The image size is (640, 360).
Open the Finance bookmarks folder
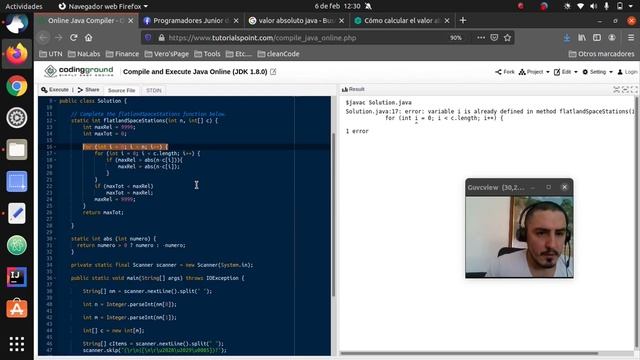coord(122,54)
